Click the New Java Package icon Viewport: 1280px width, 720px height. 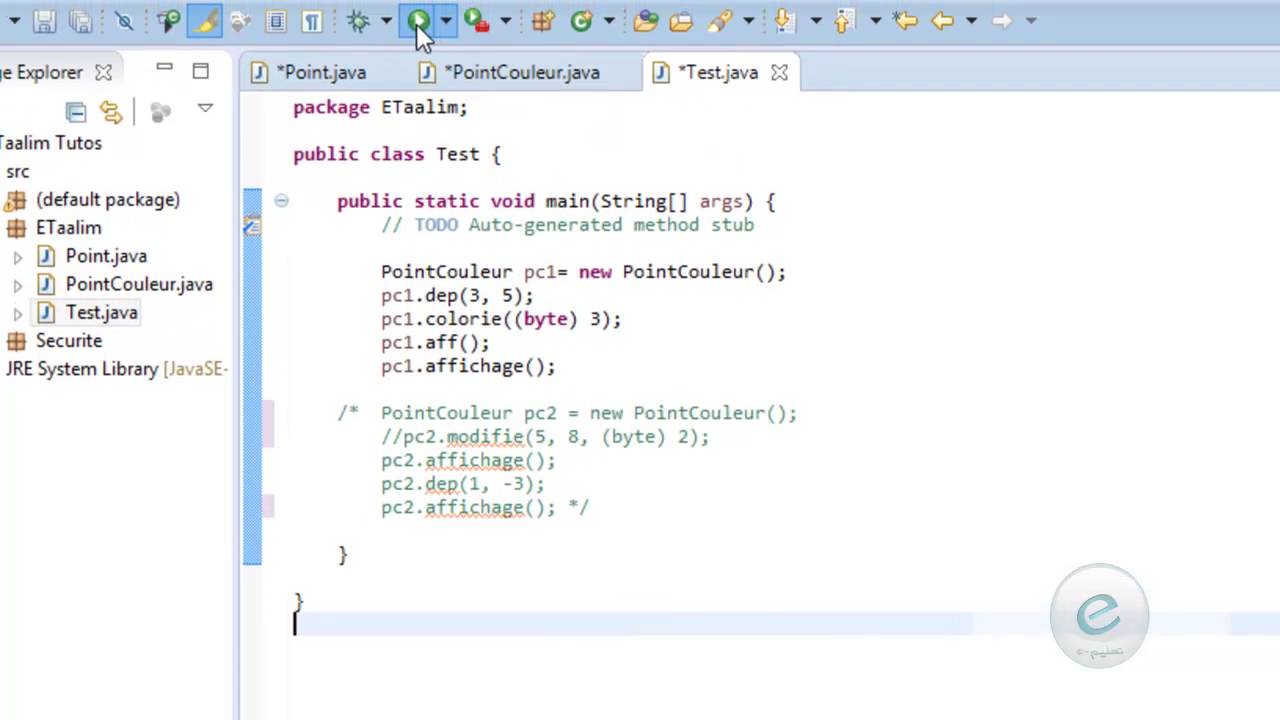click(x=543, y=20)
